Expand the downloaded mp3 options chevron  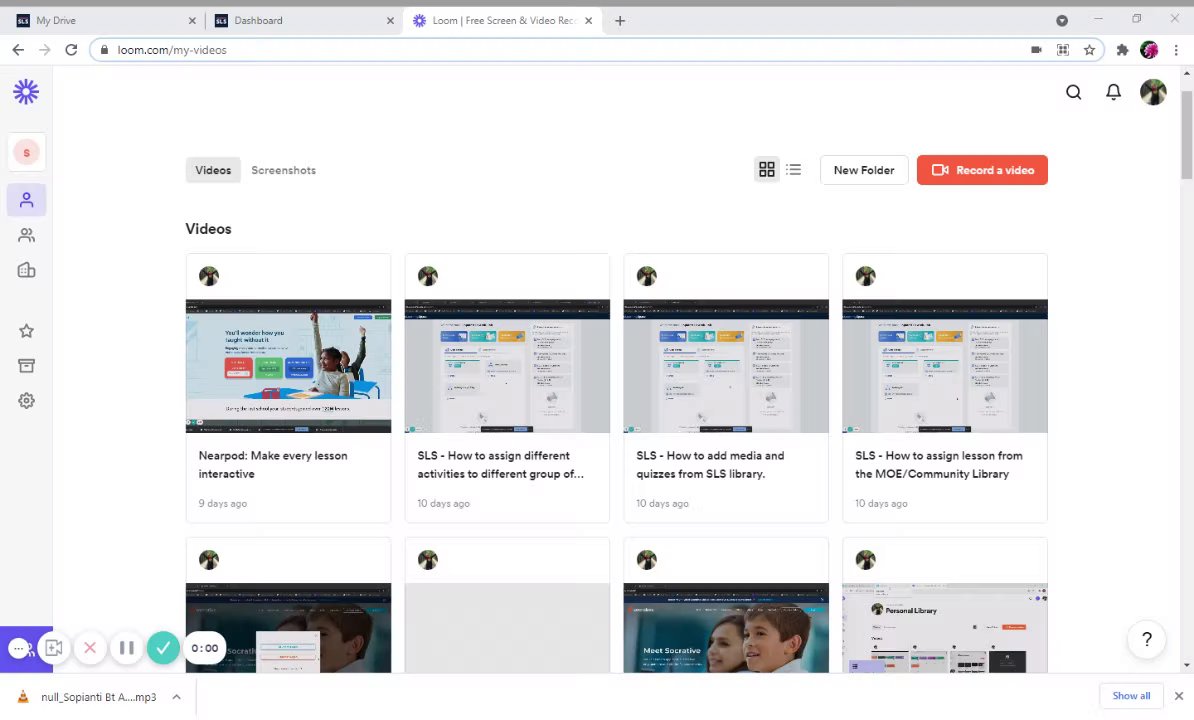pos(176,696)
